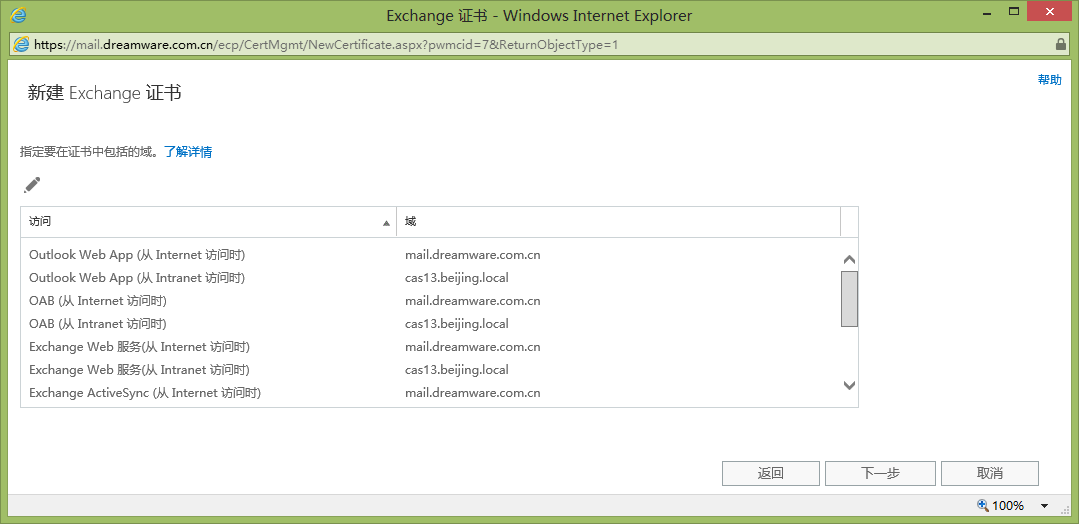Select Exchange Web 服务(从 Intranet 访问时) row

coord(431,370)
